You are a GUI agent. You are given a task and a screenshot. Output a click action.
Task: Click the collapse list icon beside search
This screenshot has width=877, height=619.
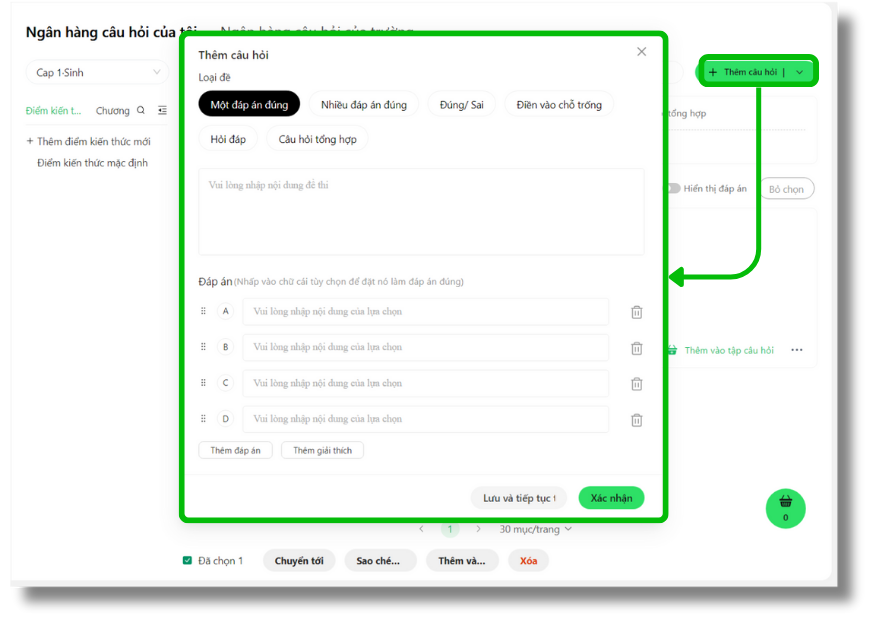(x=163, y=111)
